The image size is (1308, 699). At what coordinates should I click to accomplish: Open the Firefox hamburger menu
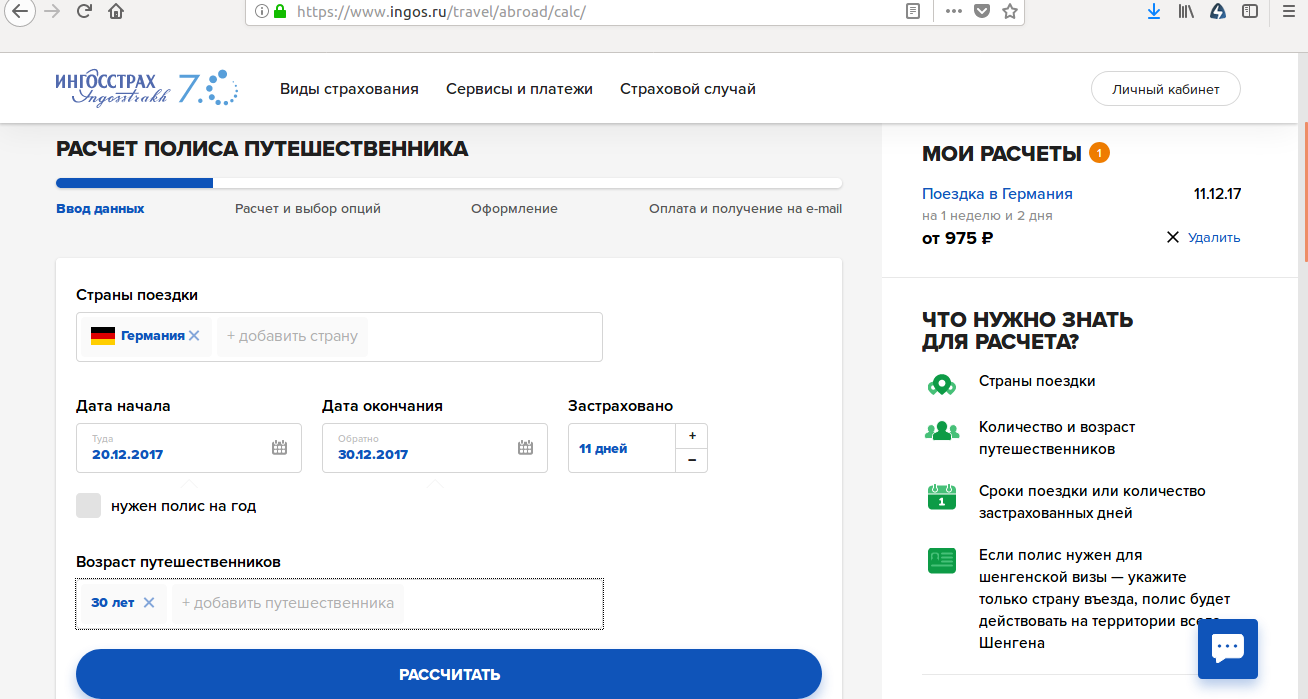click(x=1287, y=12)
